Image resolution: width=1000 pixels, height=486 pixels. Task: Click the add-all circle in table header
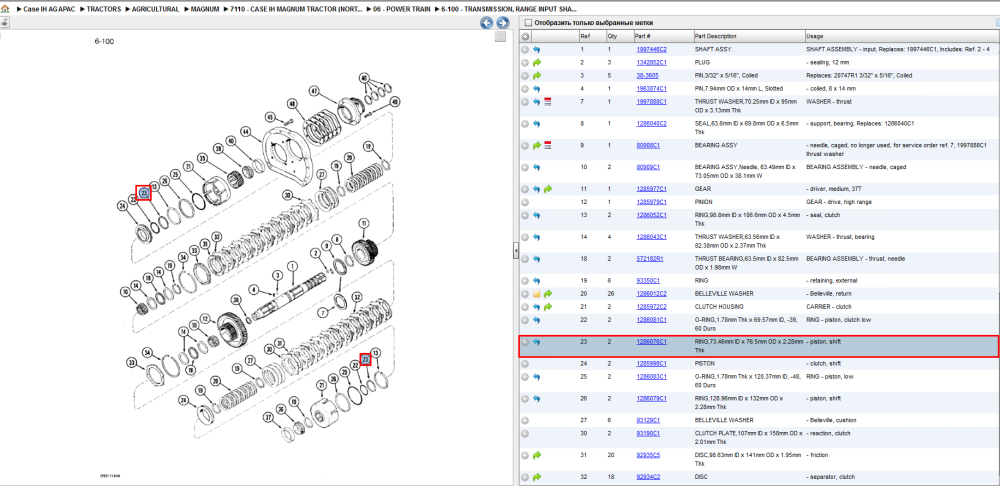525,36
